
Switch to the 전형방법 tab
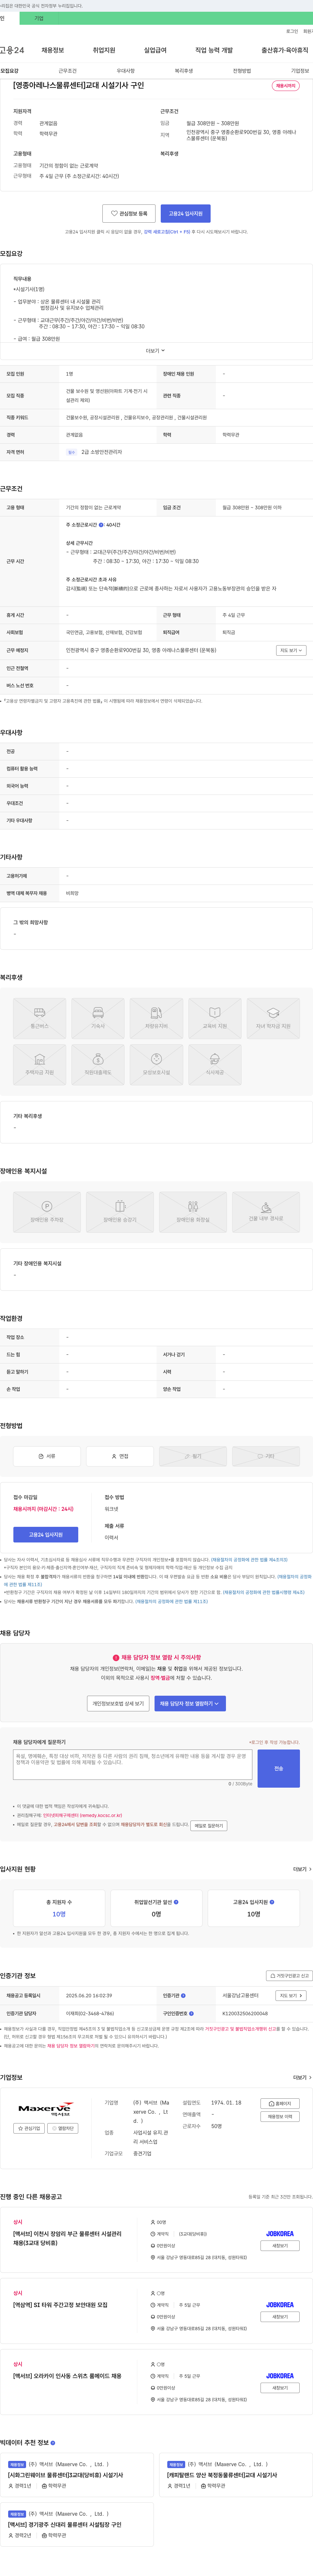(x=242, y=71)
